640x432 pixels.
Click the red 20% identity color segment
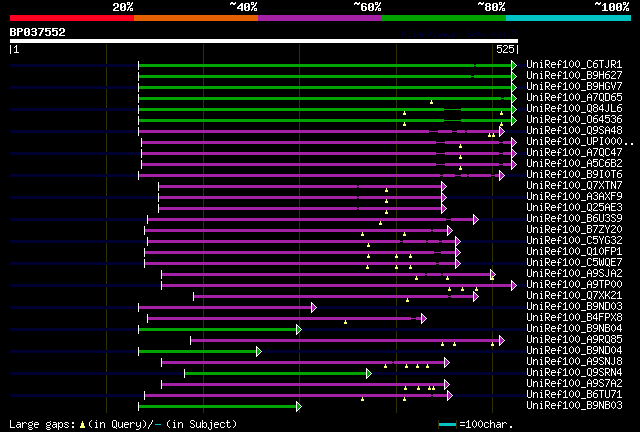72,18
